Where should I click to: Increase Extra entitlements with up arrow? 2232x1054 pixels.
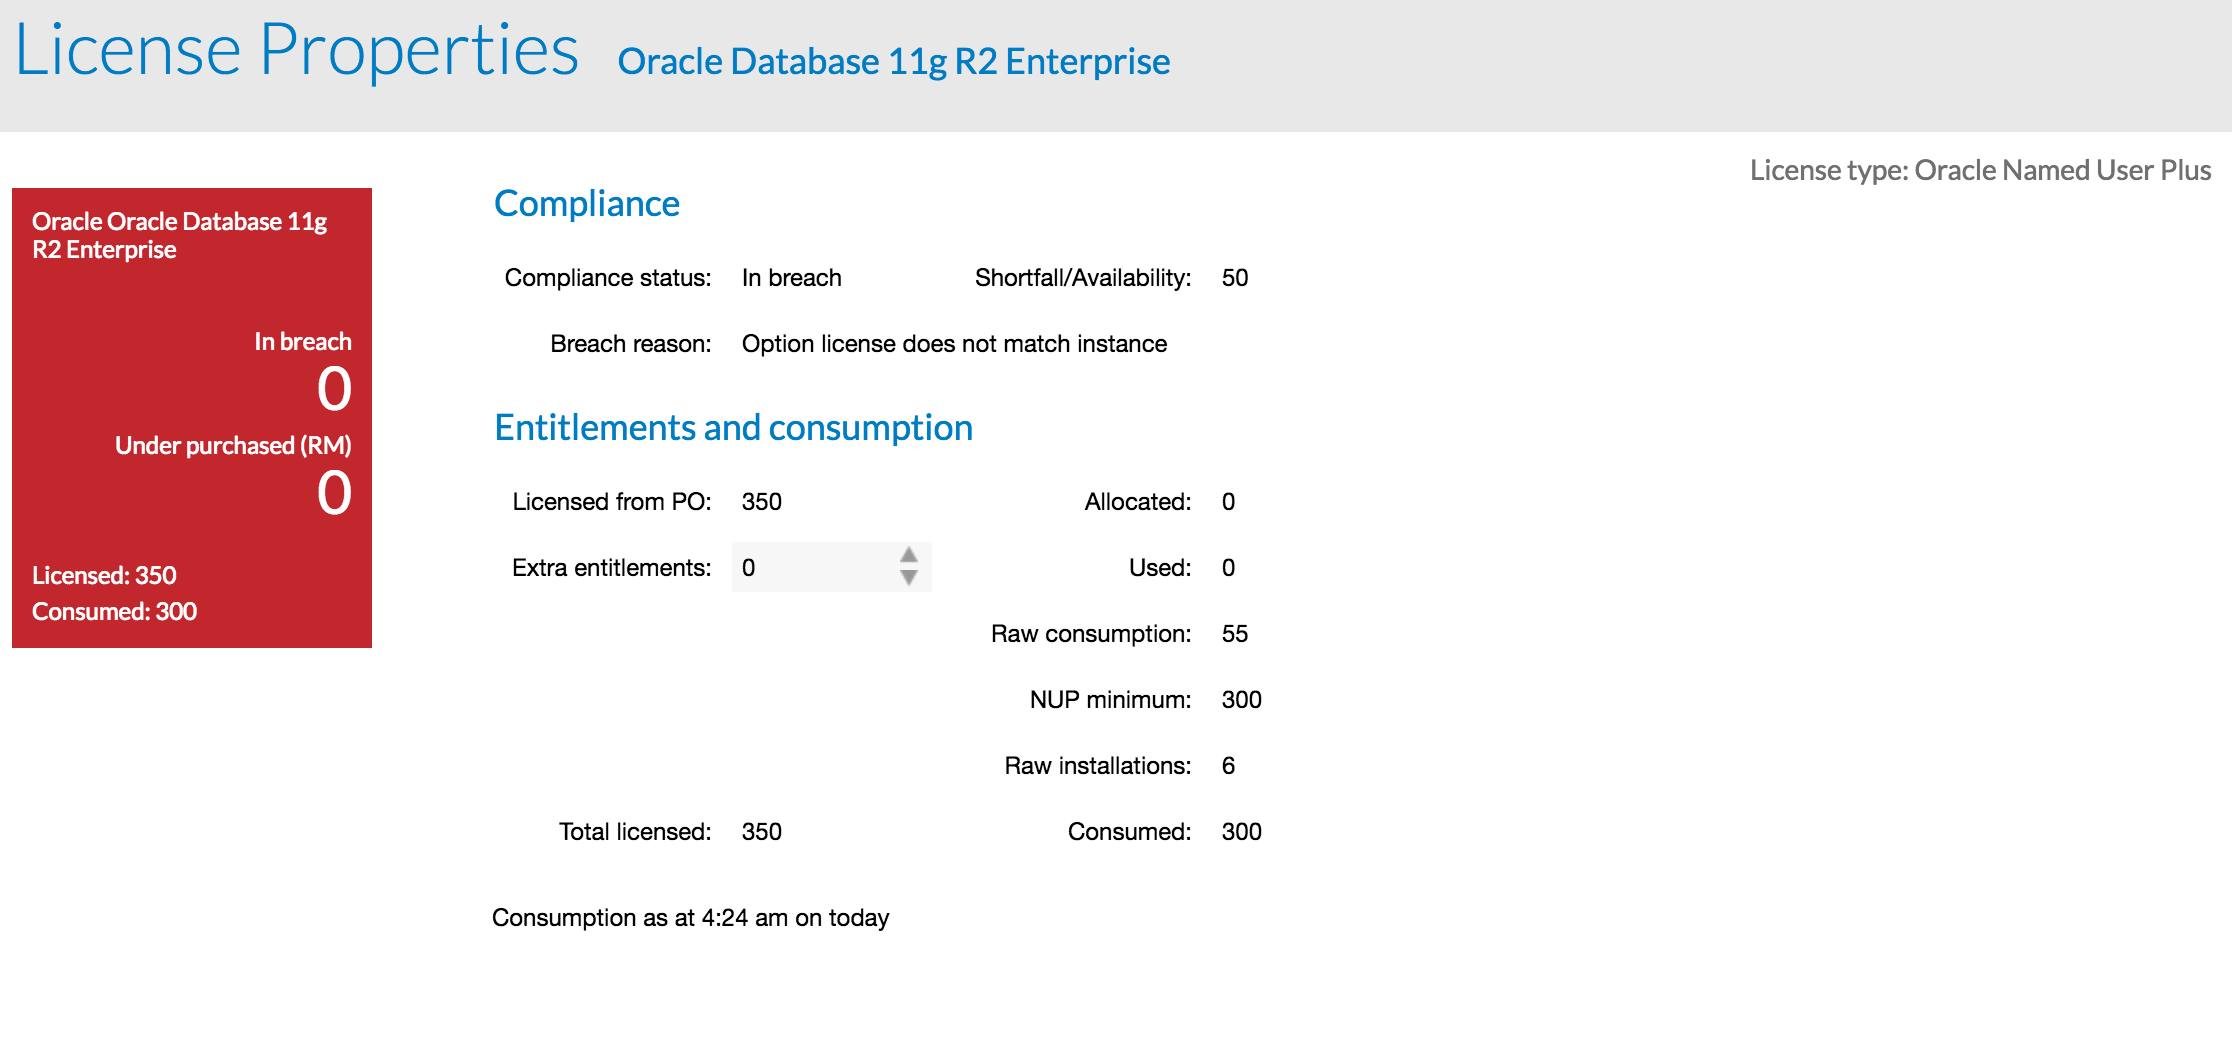click(x=908, y=555)
